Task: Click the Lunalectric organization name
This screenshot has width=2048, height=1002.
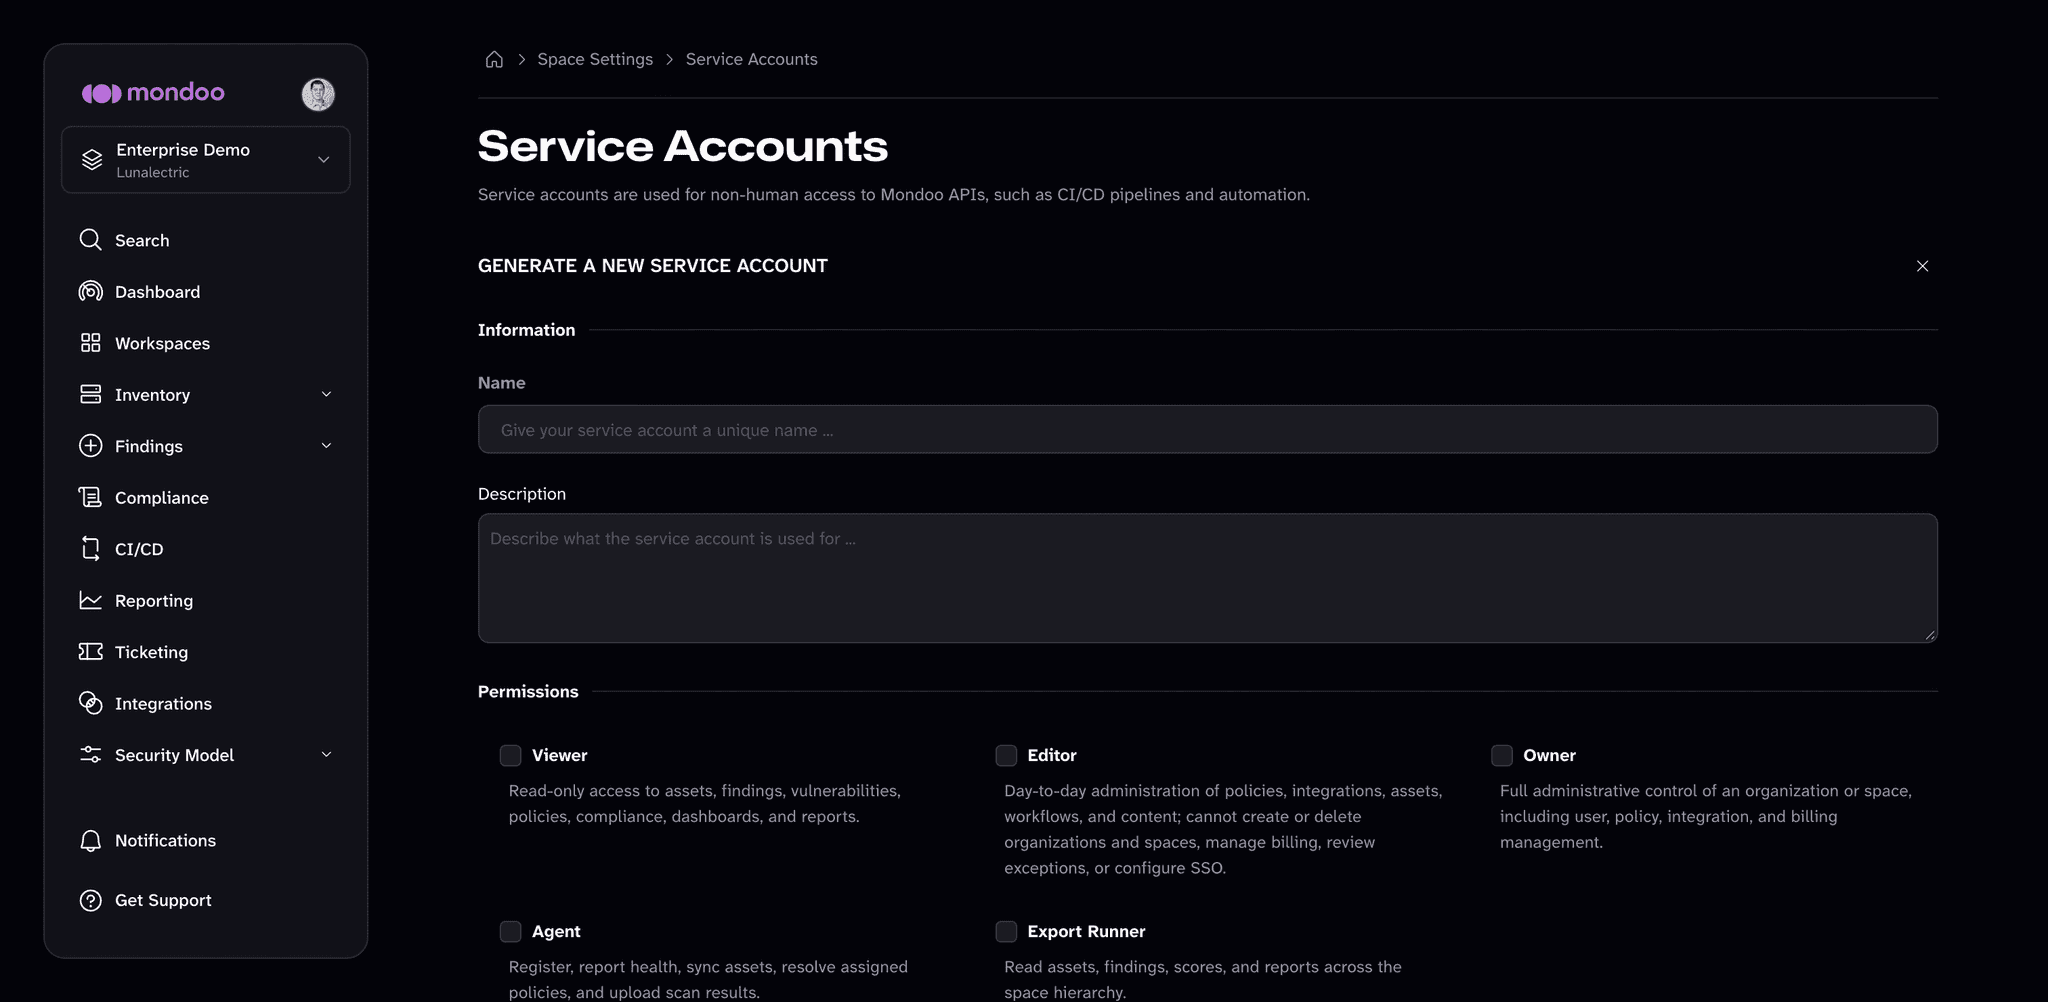Action: click(152, 172)
